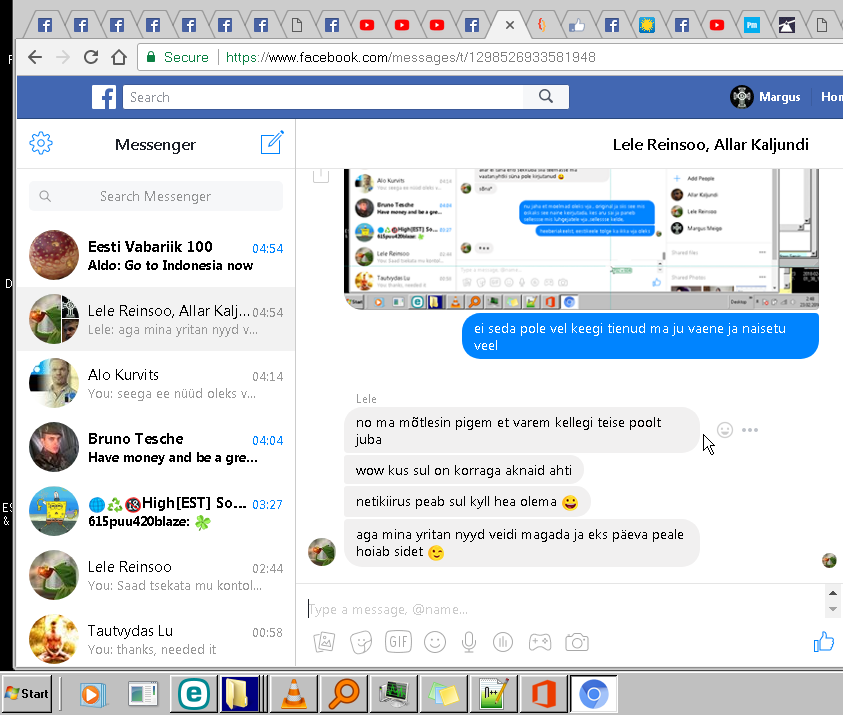Open the emoji picker in composer

coord(434,642)
